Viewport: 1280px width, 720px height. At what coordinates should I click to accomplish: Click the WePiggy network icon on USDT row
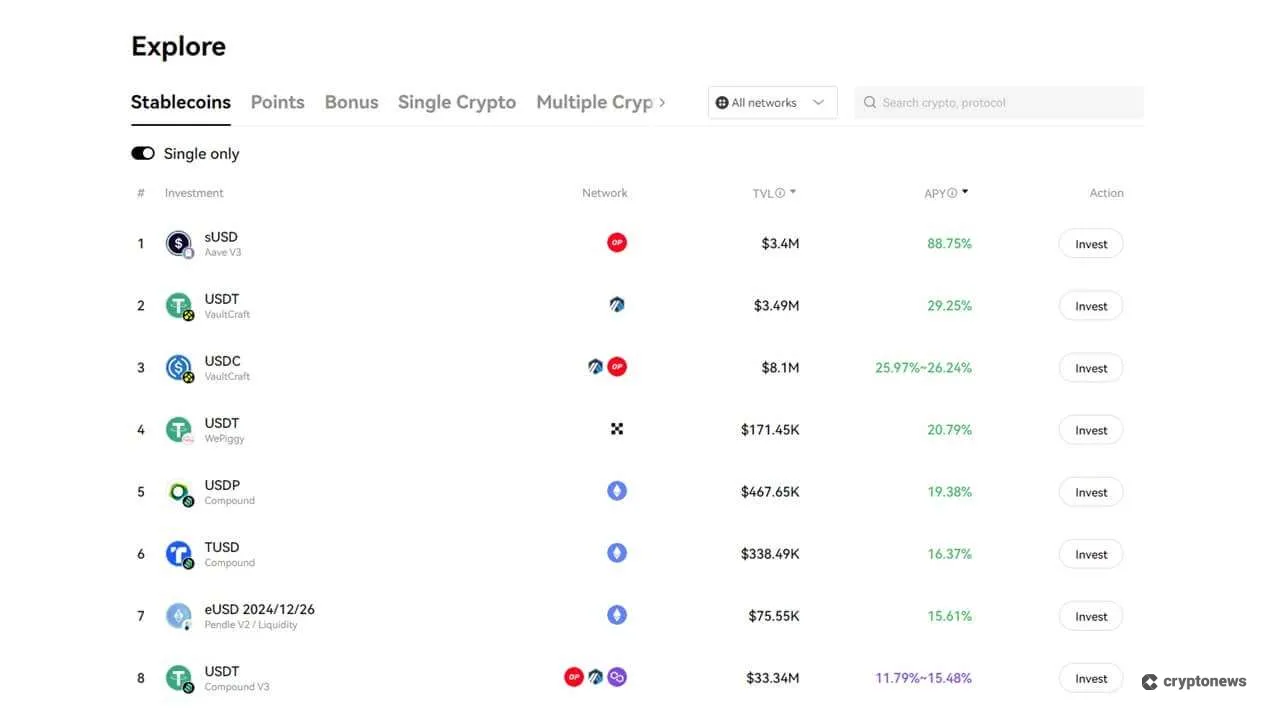[617, 429]
